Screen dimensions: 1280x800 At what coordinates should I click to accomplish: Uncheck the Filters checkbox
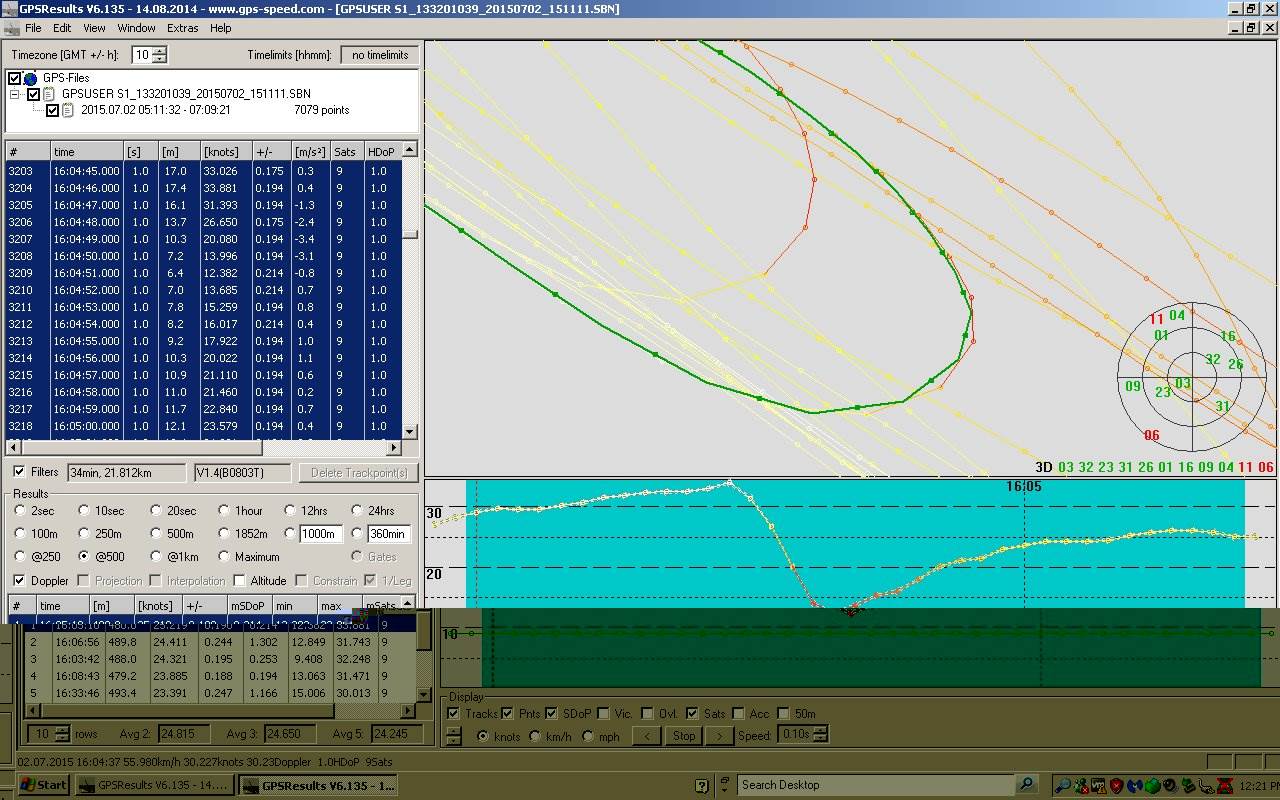[x=19, y=472]
